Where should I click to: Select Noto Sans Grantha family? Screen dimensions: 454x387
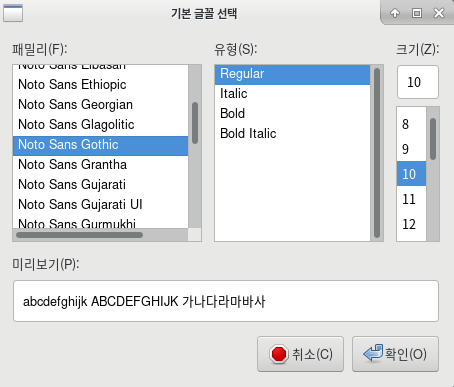pyautogui.click(x=100, y=165)
